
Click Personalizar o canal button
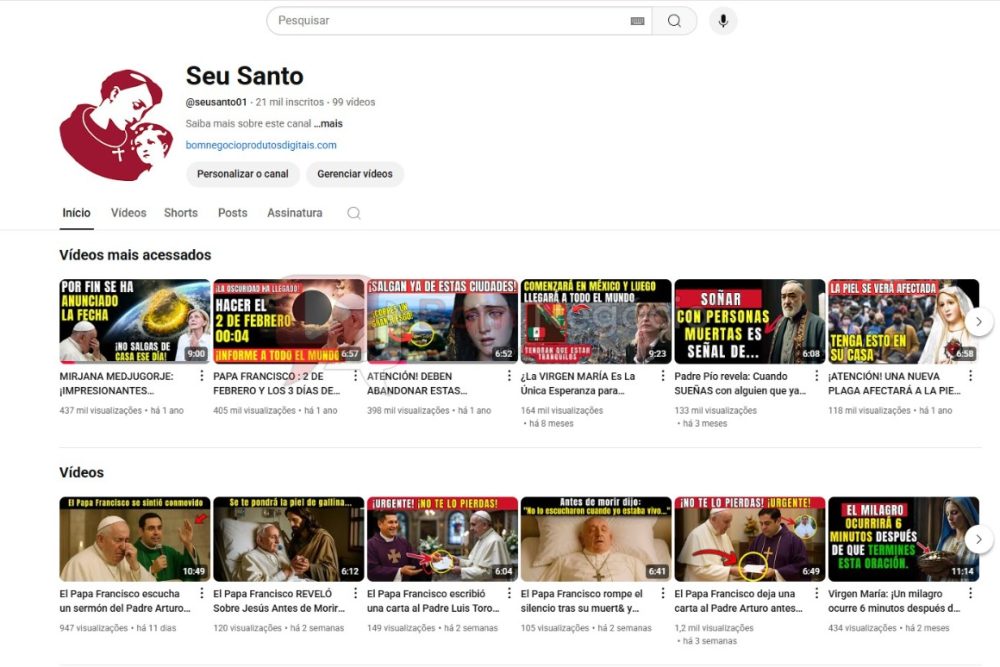pyautogui.click(x=242, y=174)
